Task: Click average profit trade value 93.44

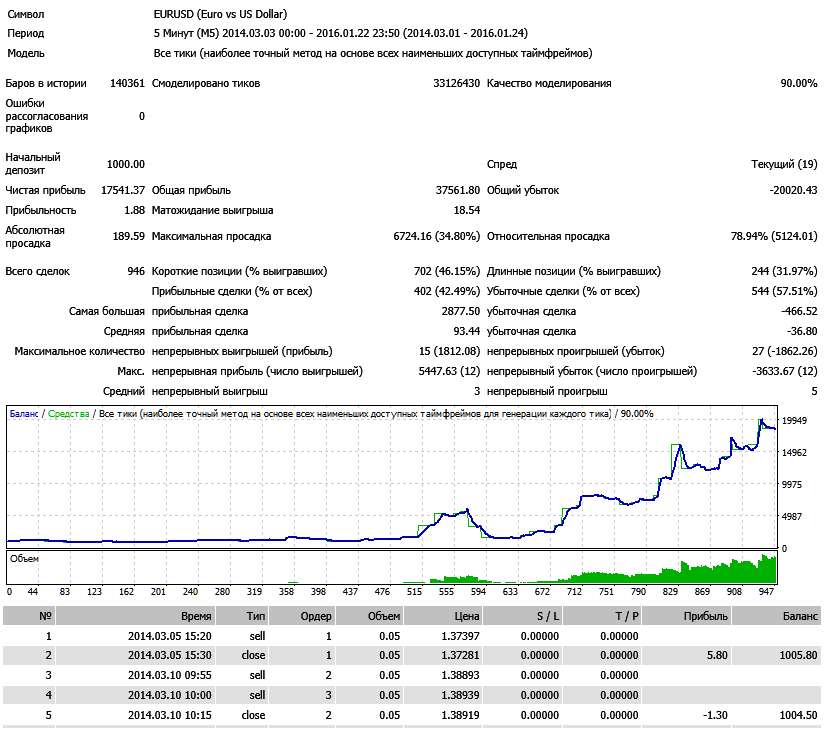Action: (467, 332)
